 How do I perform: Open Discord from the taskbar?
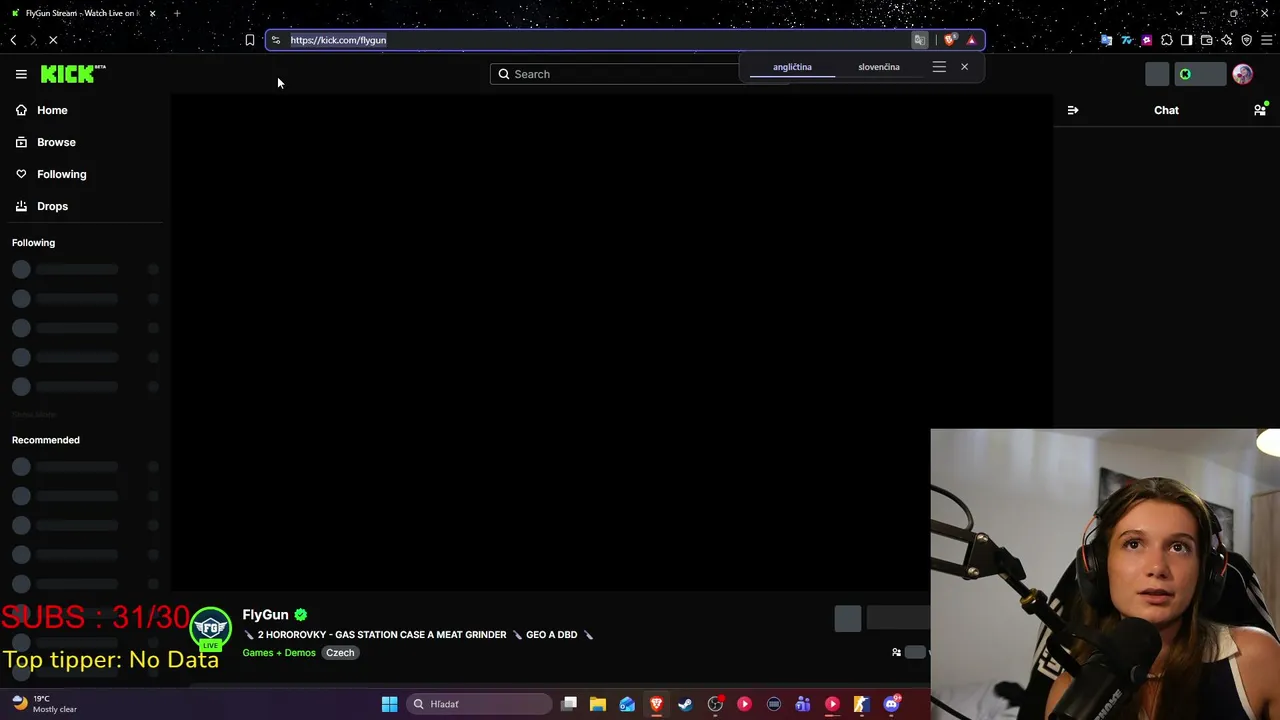click(x=891, y=704)
